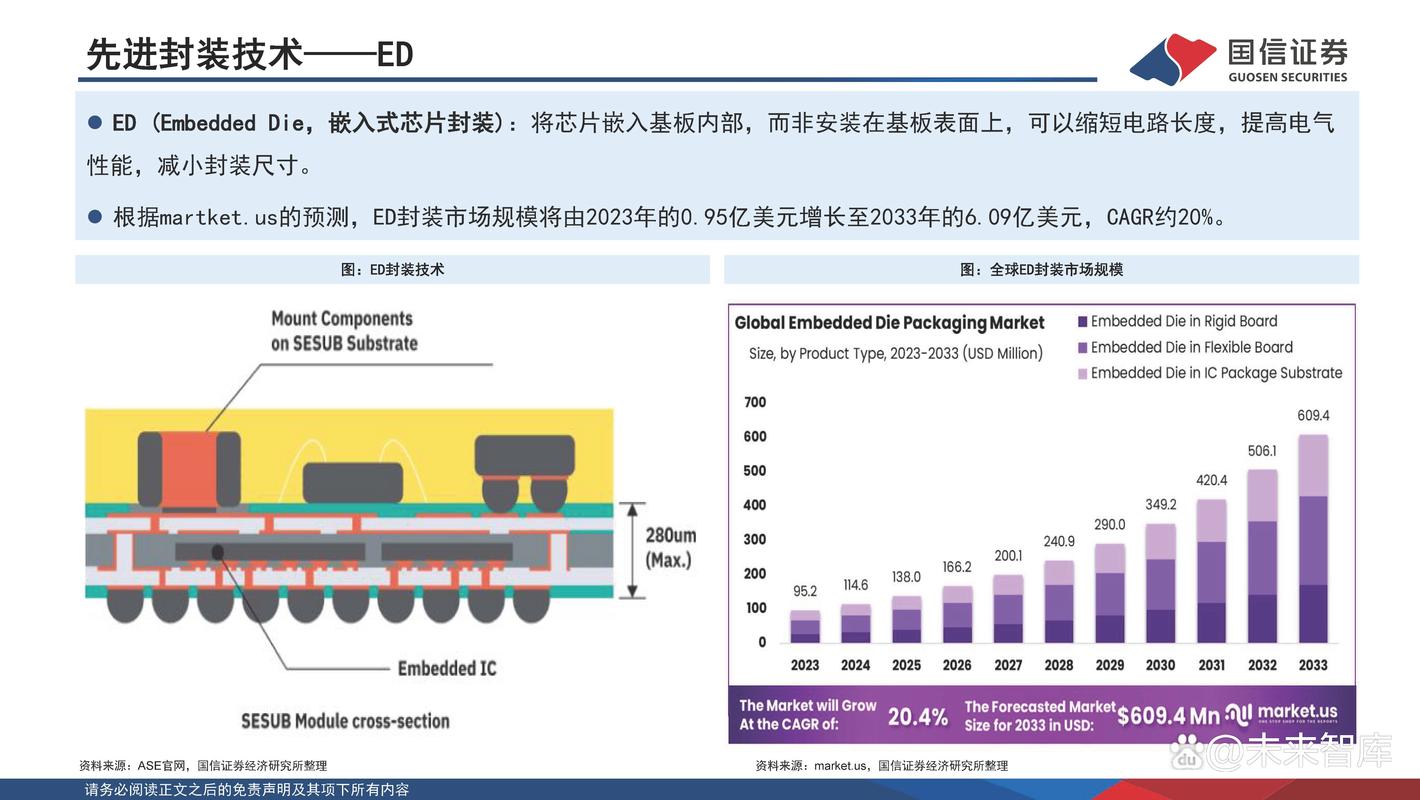Click the 20.4% CAGR figure
Image resolution: width=1420 pixels, height=800 pixels.
pyautogui.click(x=917, y=716)
